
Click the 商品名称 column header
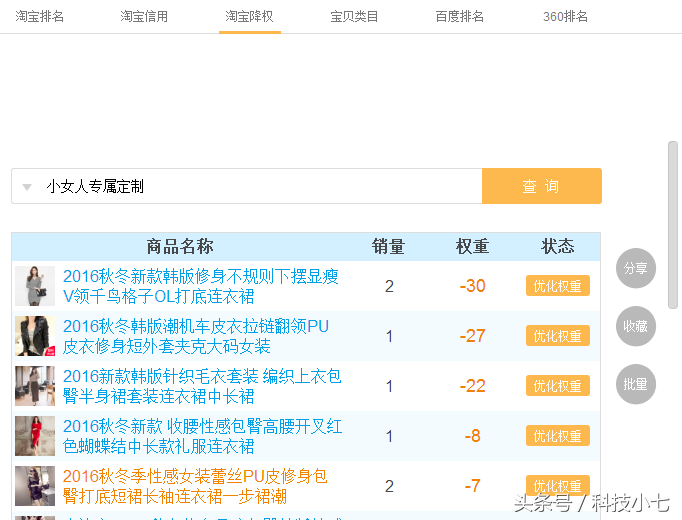[180, 247]
